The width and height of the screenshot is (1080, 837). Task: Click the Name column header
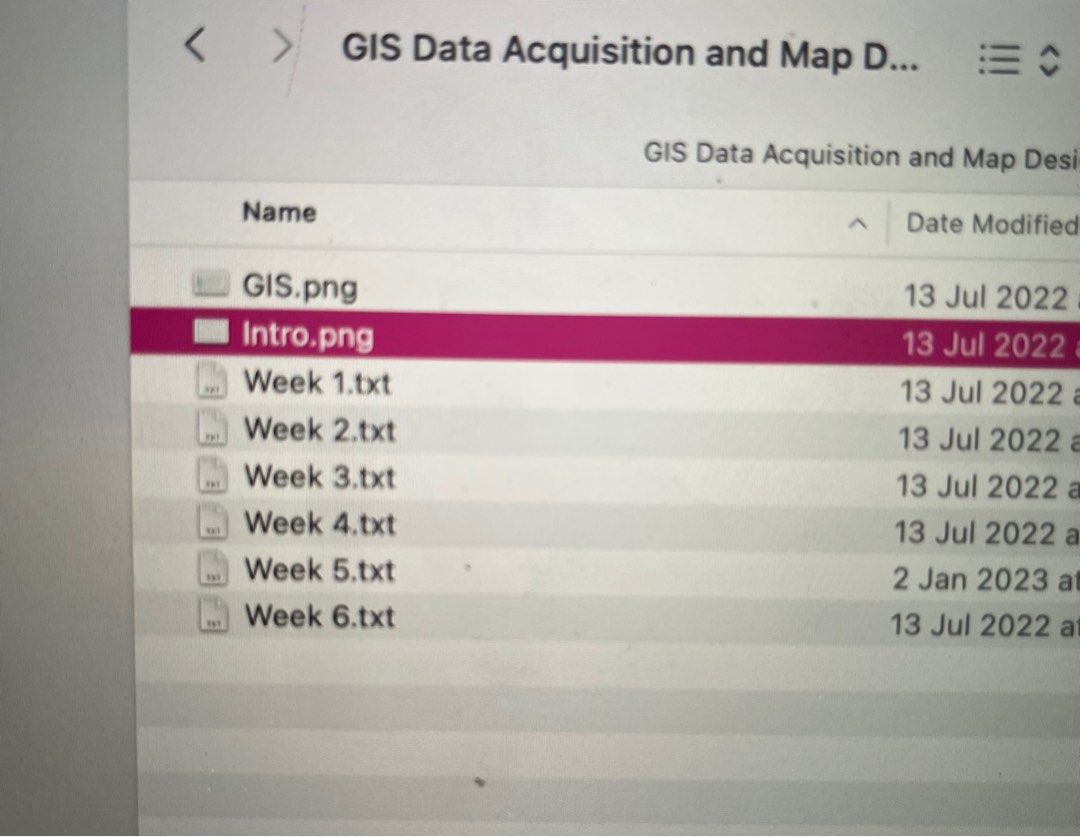pyautogui.click(x=278, y=212)
